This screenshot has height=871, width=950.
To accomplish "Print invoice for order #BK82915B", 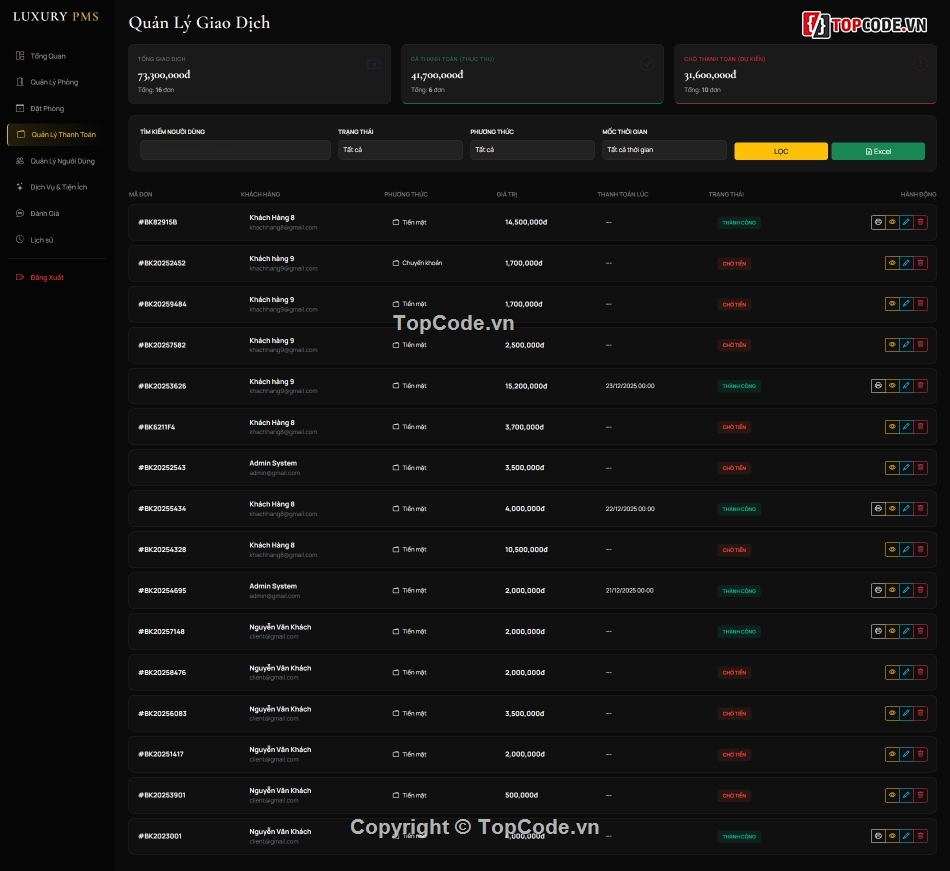I will [878, 222].
